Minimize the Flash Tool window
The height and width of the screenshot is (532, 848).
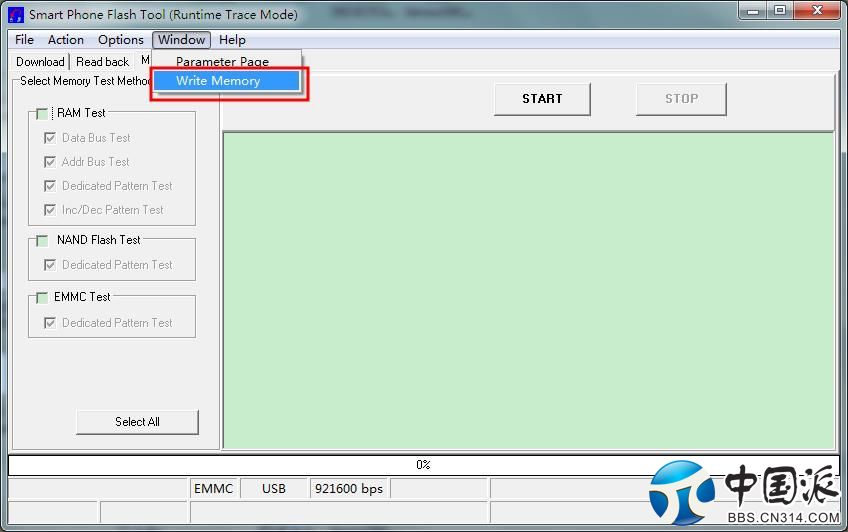753,10
